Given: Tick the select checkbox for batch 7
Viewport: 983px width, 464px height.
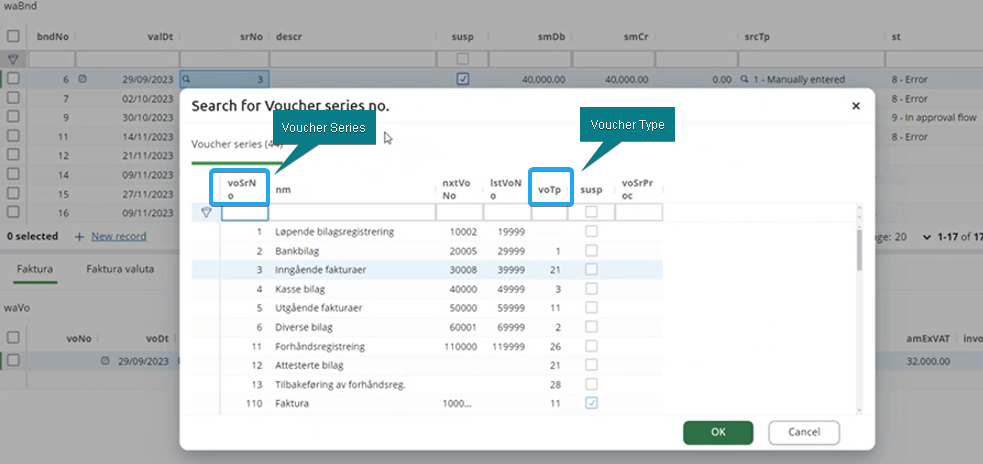Looking at the screenshot, I should point(13,99).
